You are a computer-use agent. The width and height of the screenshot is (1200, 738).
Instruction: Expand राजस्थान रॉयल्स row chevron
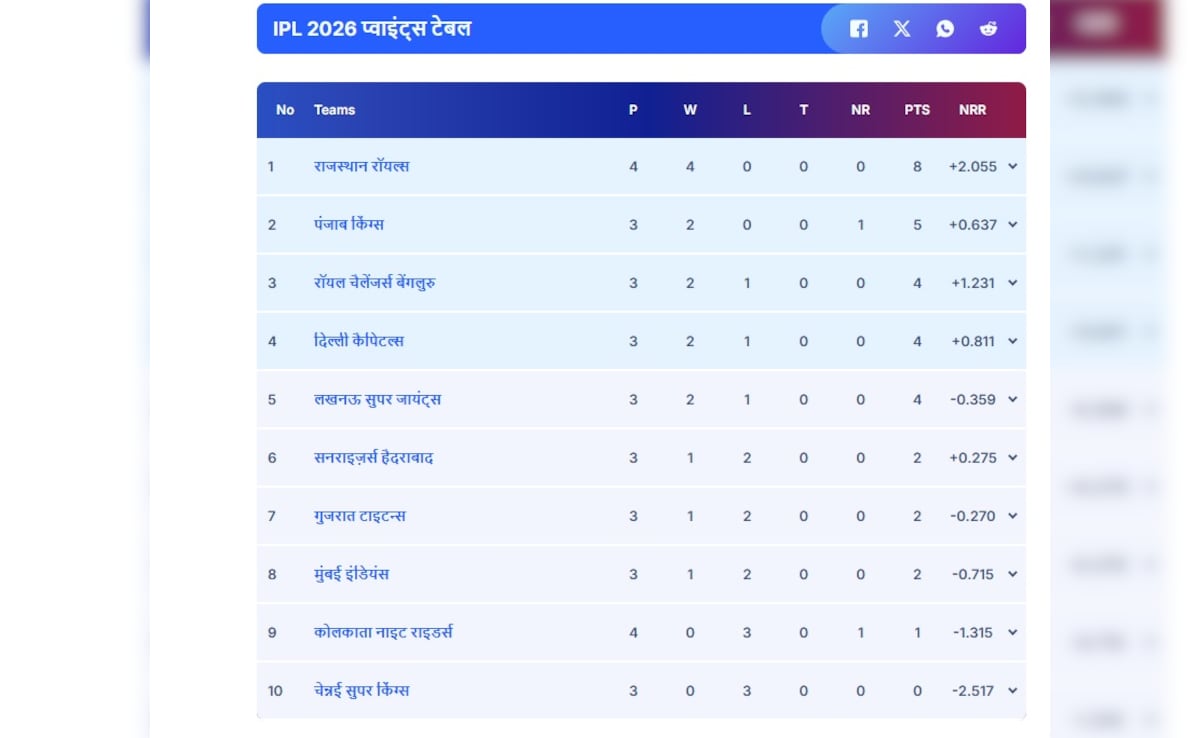[x=1012, y=167]
